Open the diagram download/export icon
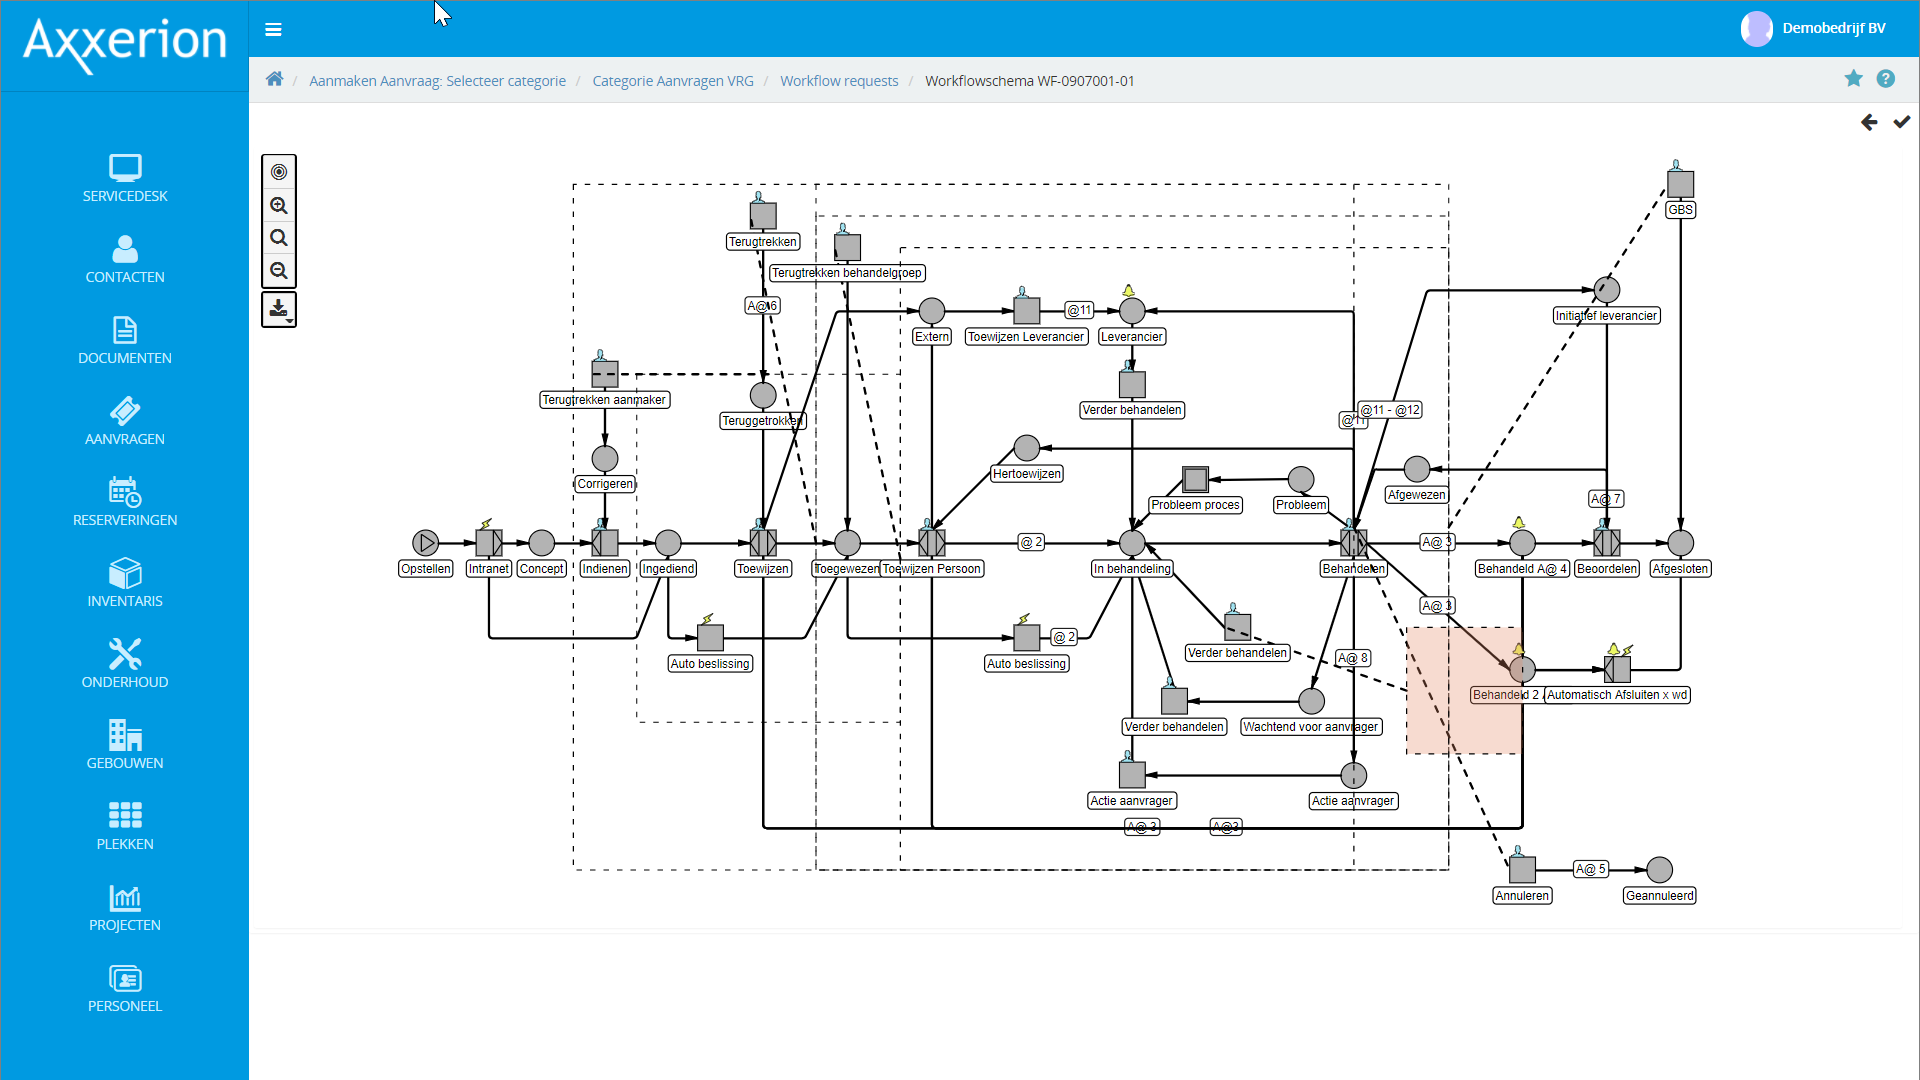This screenshot has height=1080, width=1920. pyautogui.click(x=277, y=308)
